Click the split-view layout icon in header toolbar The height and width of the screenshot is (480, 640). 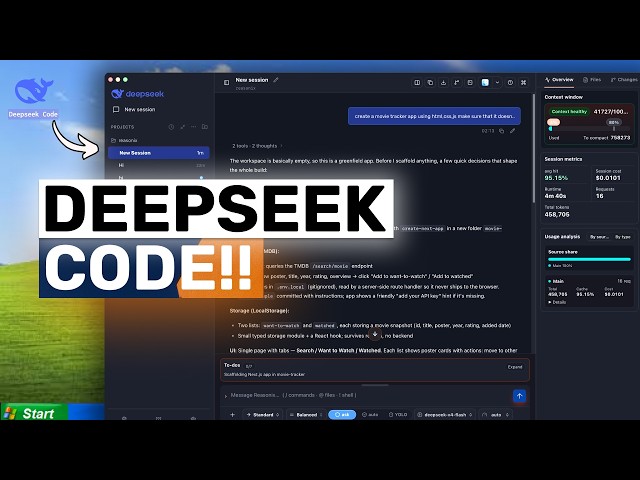pos(417,82)
